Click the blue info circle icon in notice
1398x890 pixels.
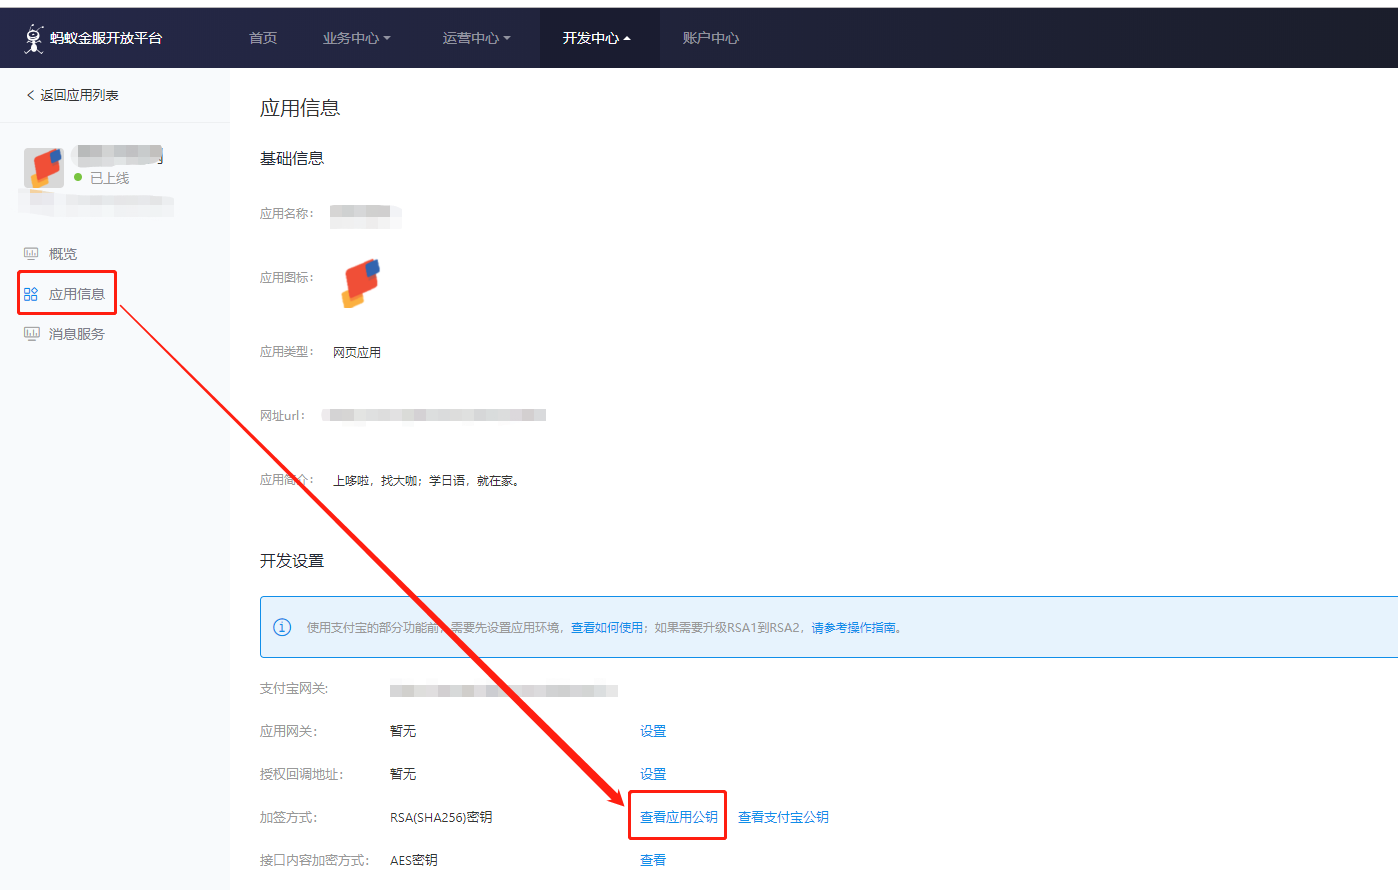click(x=282, y=627)
